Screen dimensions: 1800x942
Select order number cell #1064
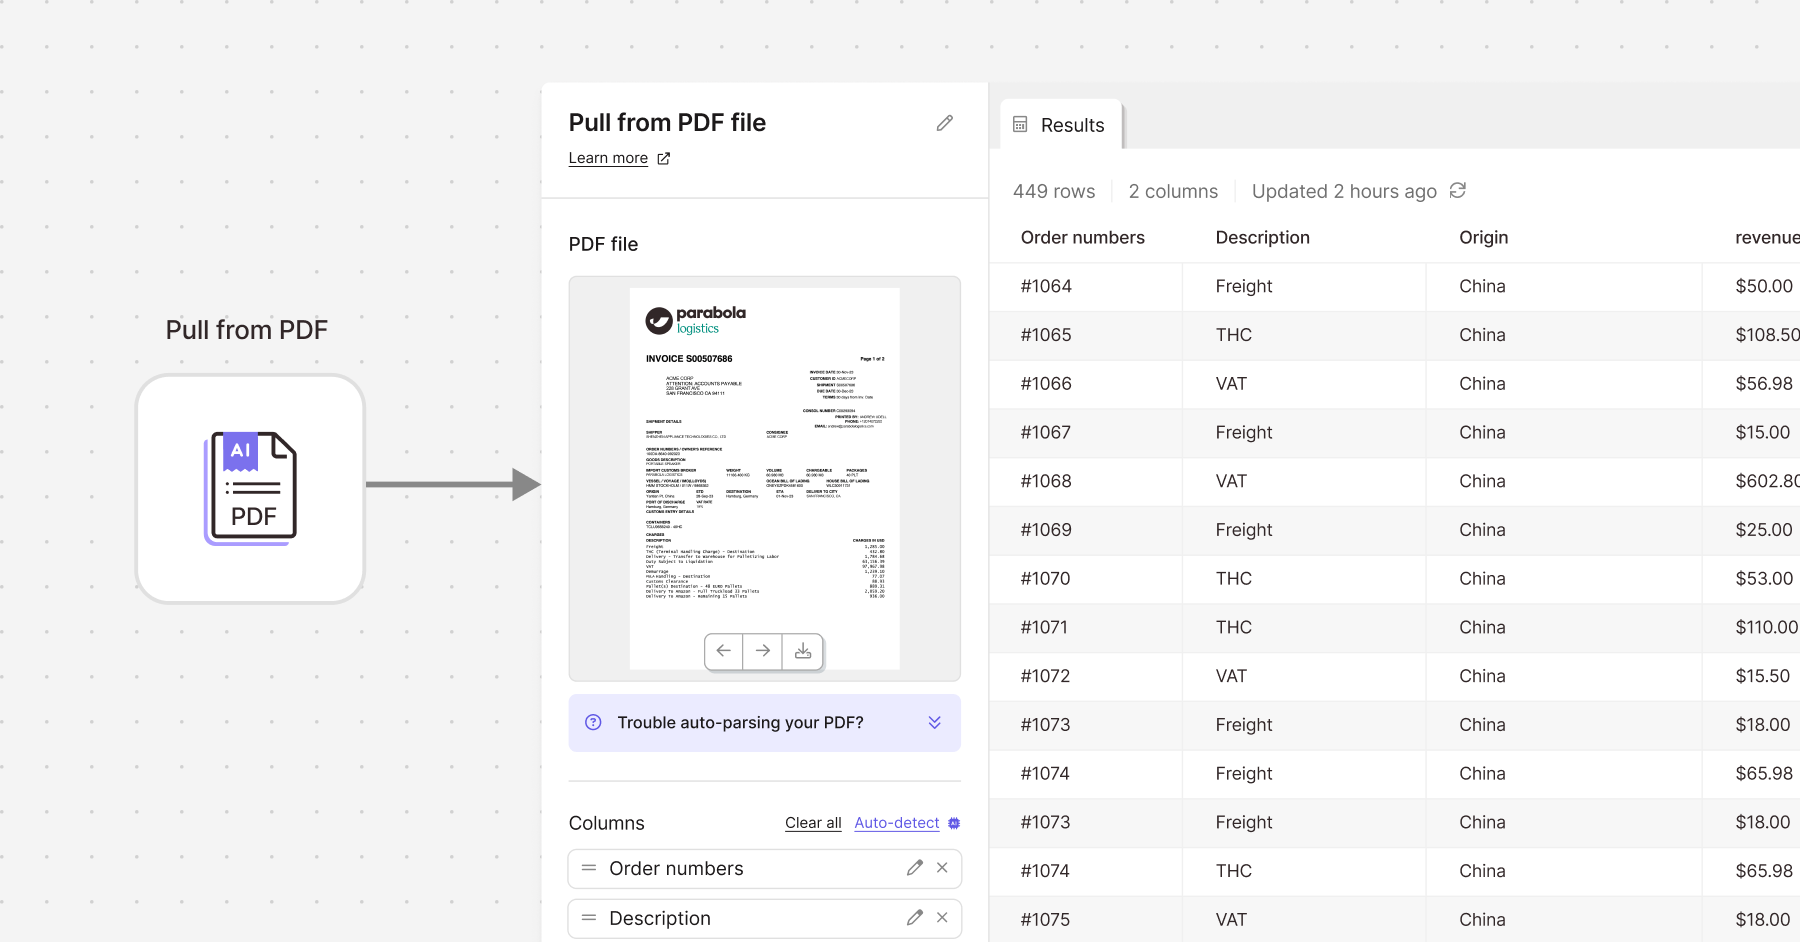(1086, 287)
